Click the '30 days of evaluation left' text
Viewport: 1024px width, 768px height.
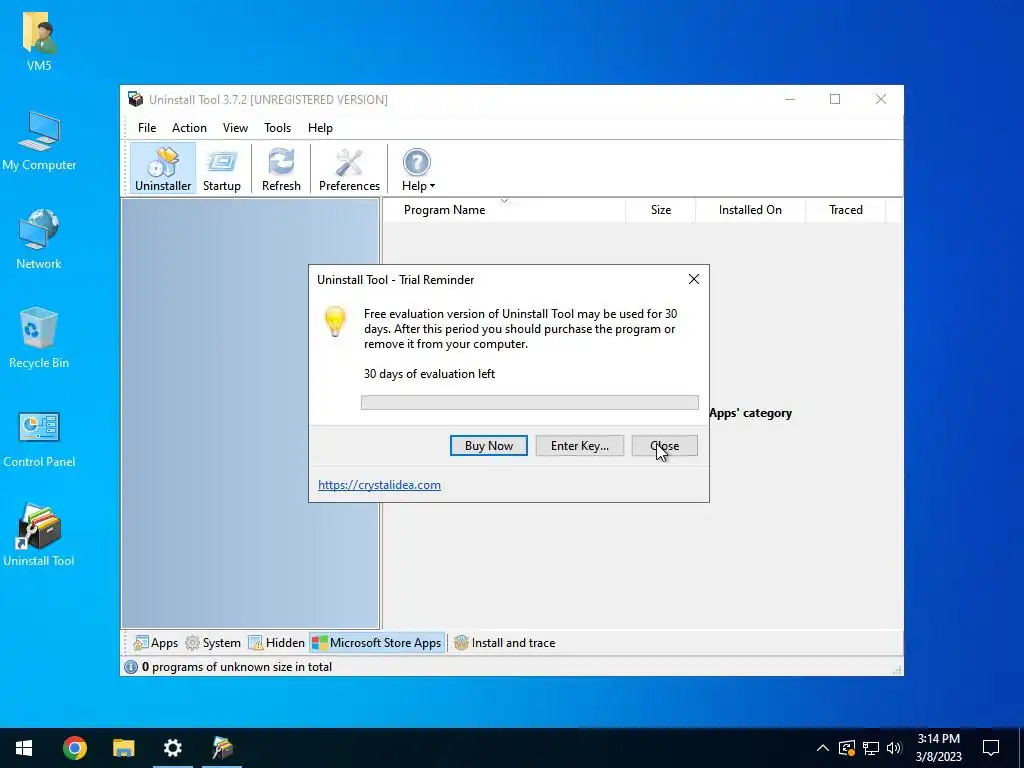[x=429, y=374]
